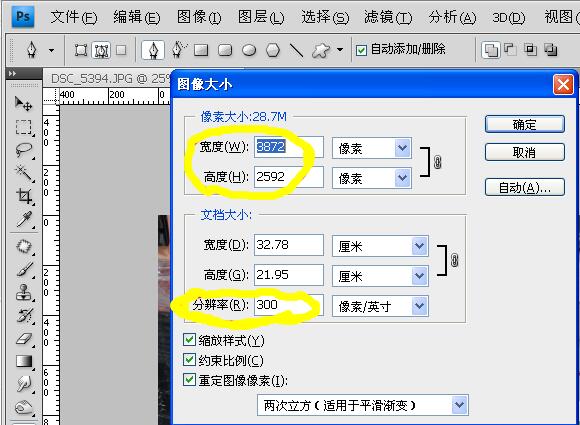The width and height of the screenshot is (580, 425).
Task: Select the Lasso tool
Action: coord(23,150)
